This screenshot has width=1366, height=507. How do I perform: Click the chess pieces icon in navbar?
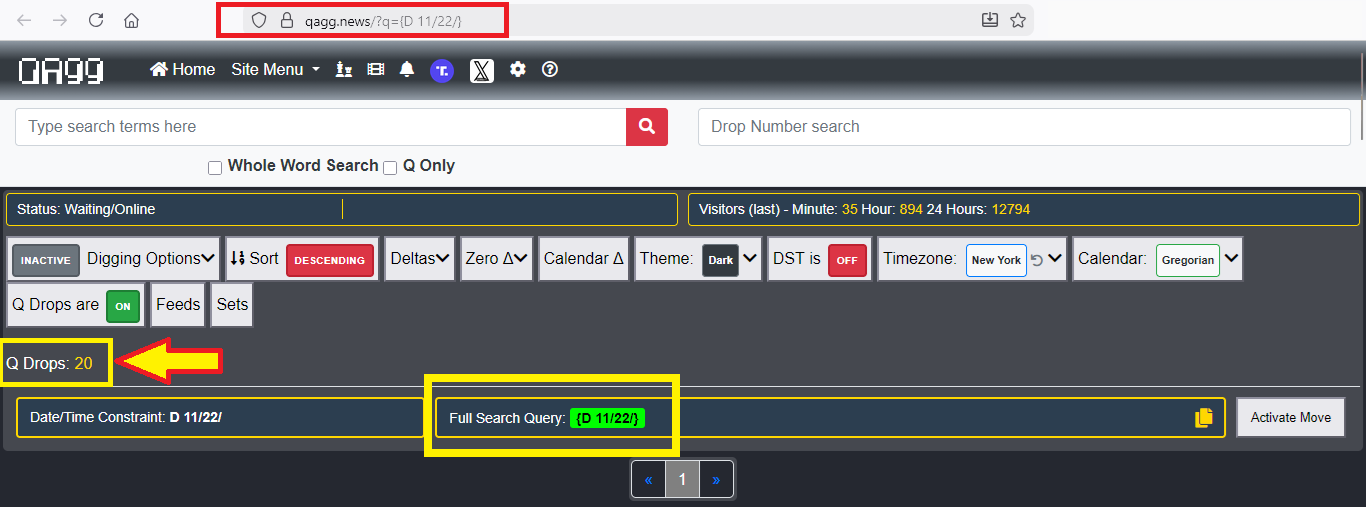point(344,70)
